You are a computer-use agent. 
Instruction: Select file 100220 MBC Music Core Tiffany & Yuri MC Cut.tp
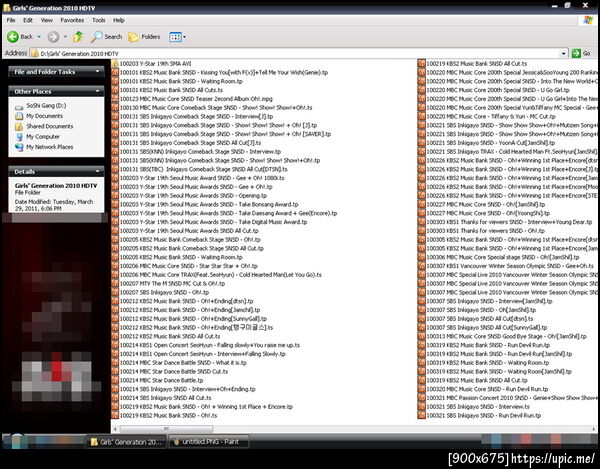click(487, 116)
